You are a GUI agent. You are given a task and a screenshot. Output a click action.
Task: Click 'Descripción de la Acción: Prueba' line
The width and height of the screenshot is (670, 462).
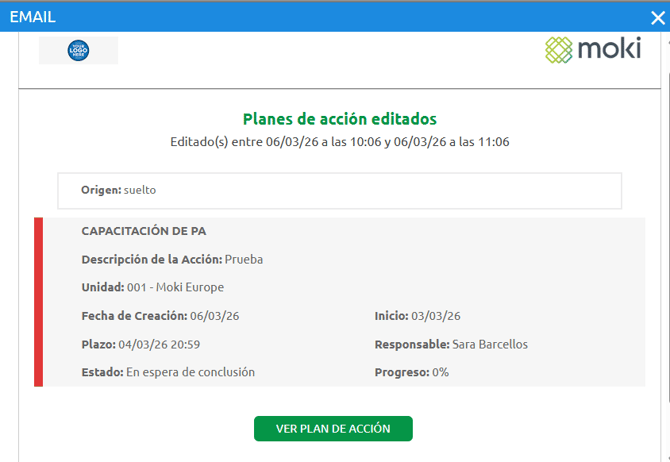coord(172,259)
